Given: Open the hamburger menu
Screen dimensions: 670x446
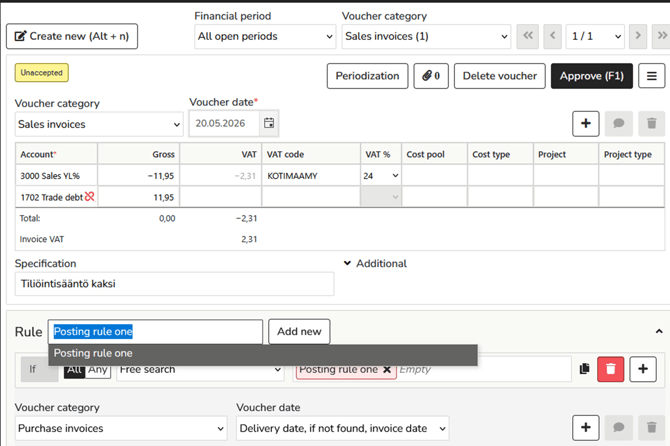Looking at the screenshot, I should tap(651, 76).
